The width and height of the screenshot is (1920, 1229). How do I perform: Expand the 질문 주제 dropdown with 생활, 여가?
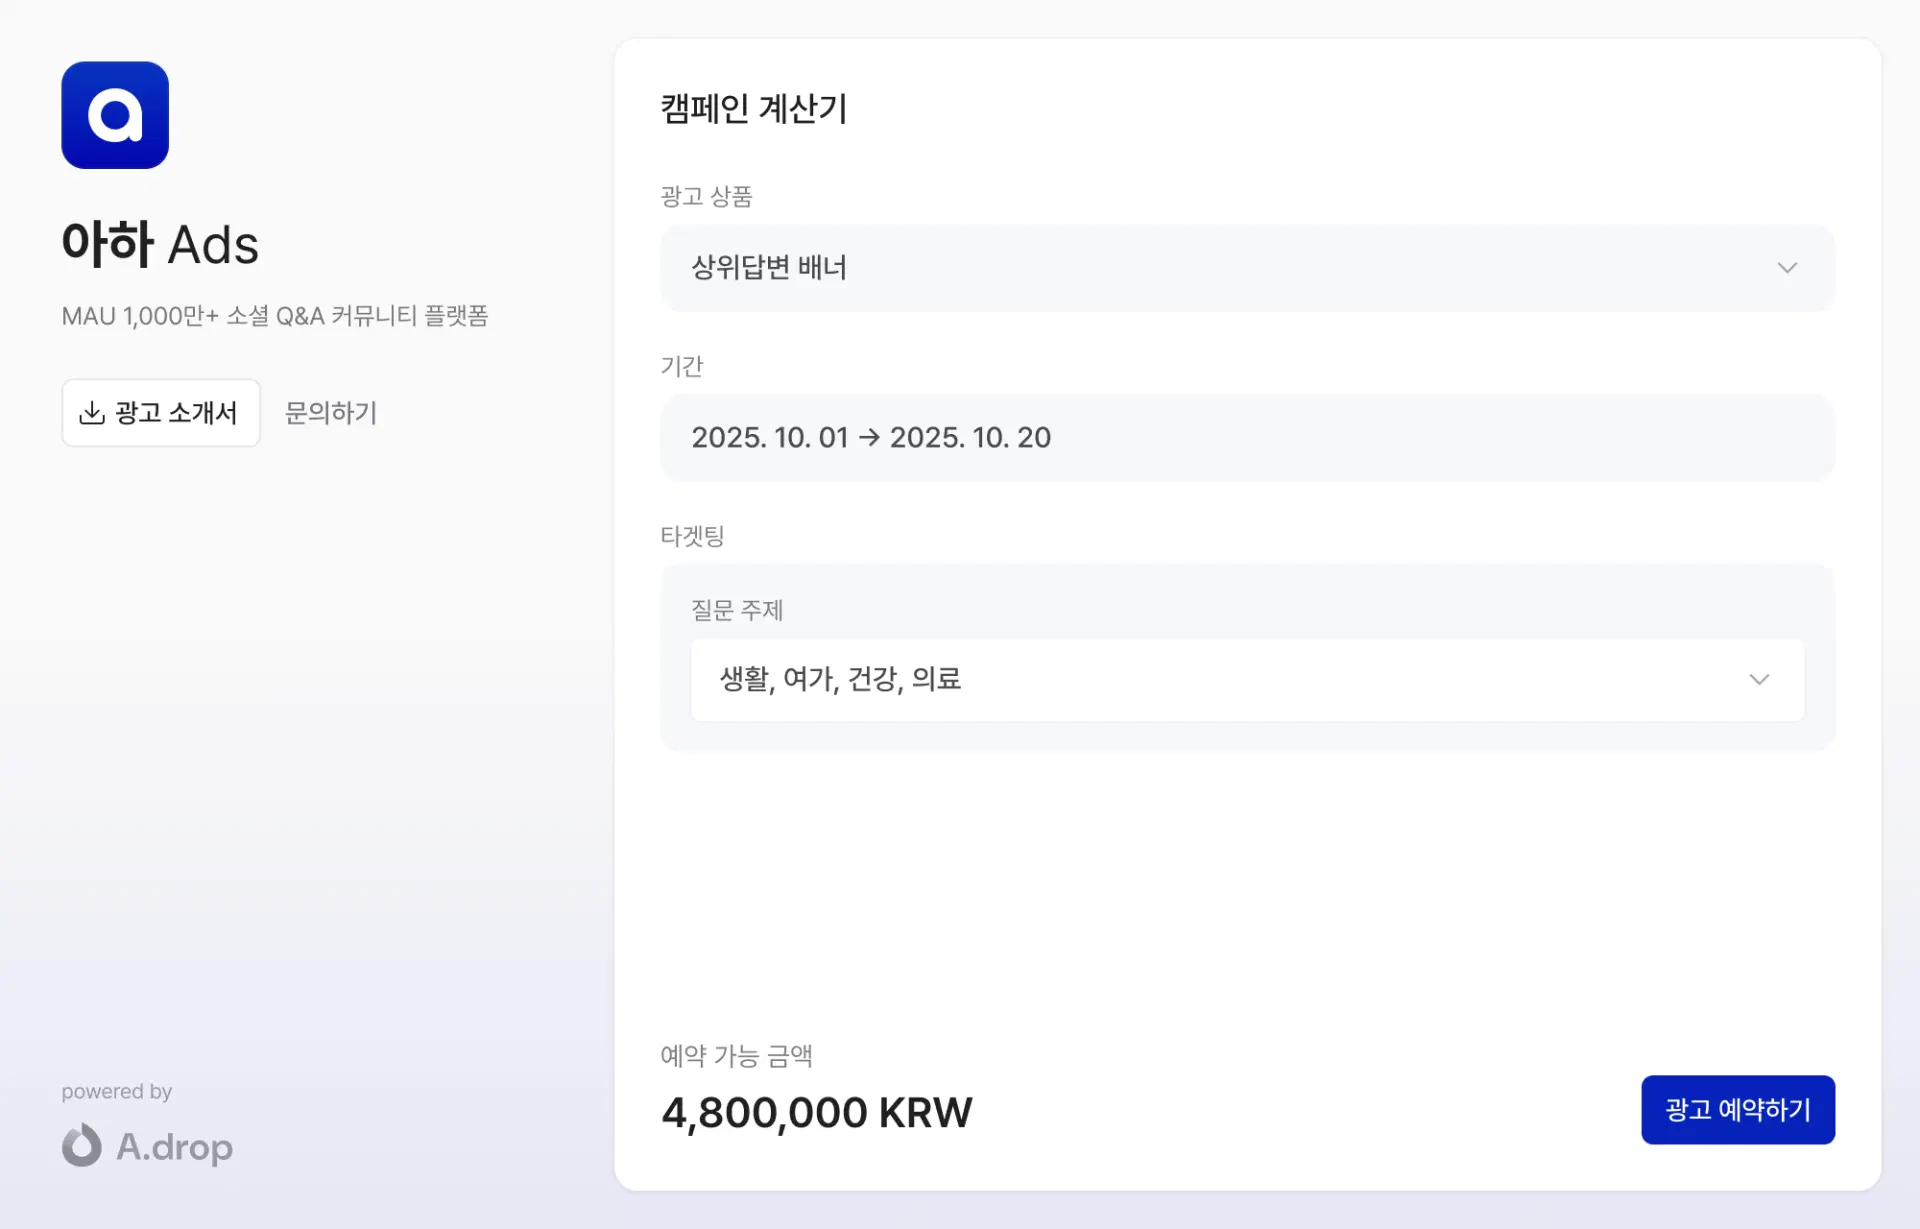click(1200, 680)
